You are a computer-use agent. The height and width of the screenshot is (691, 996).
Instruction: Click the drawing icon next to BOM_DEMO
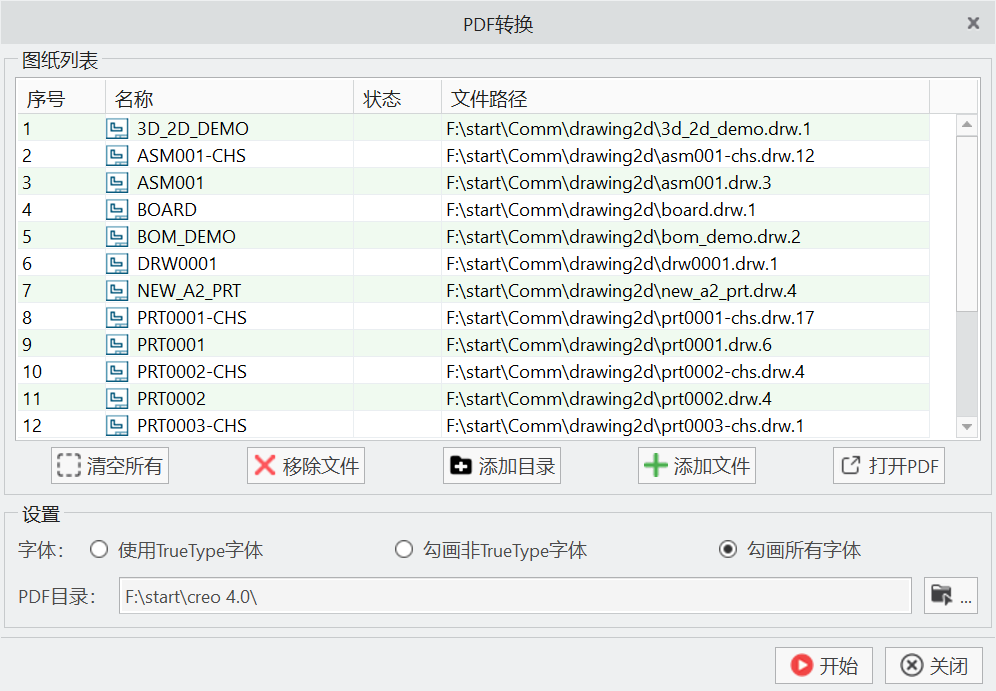click(x=117, y=237)
